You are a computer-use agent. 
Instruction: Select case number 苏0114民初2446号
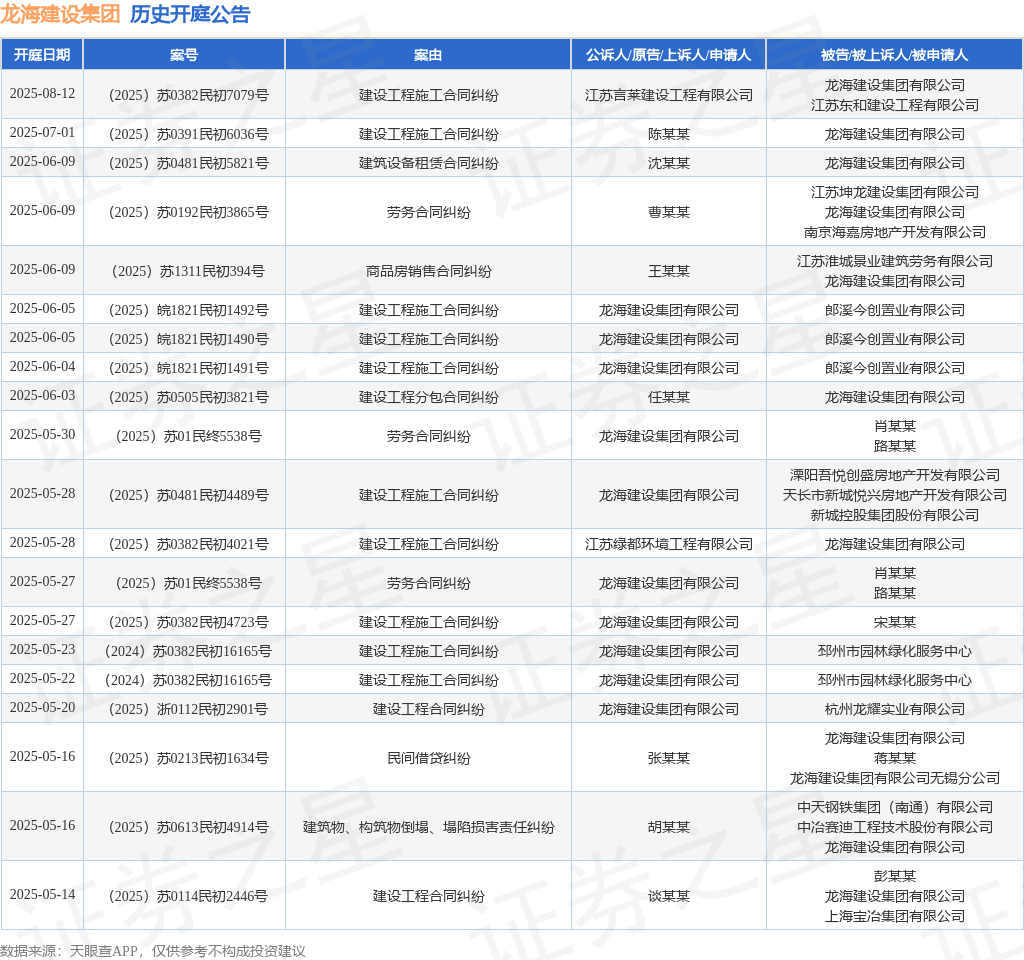[188, 896]
